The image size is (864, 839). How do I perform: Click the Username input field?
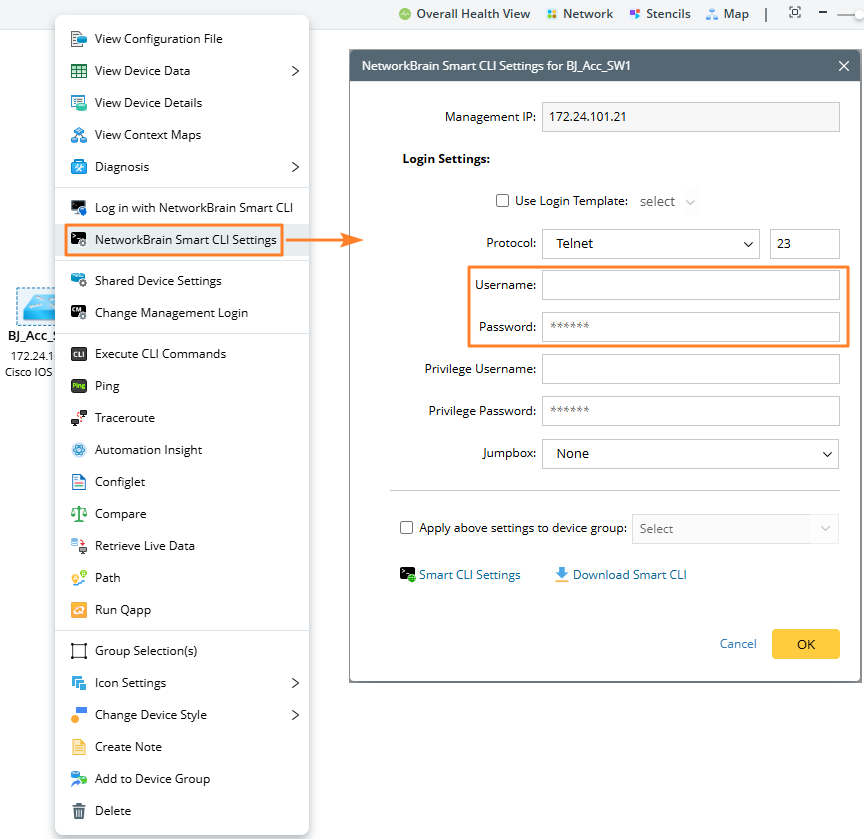pyautogui.click(x=690, y=285)
